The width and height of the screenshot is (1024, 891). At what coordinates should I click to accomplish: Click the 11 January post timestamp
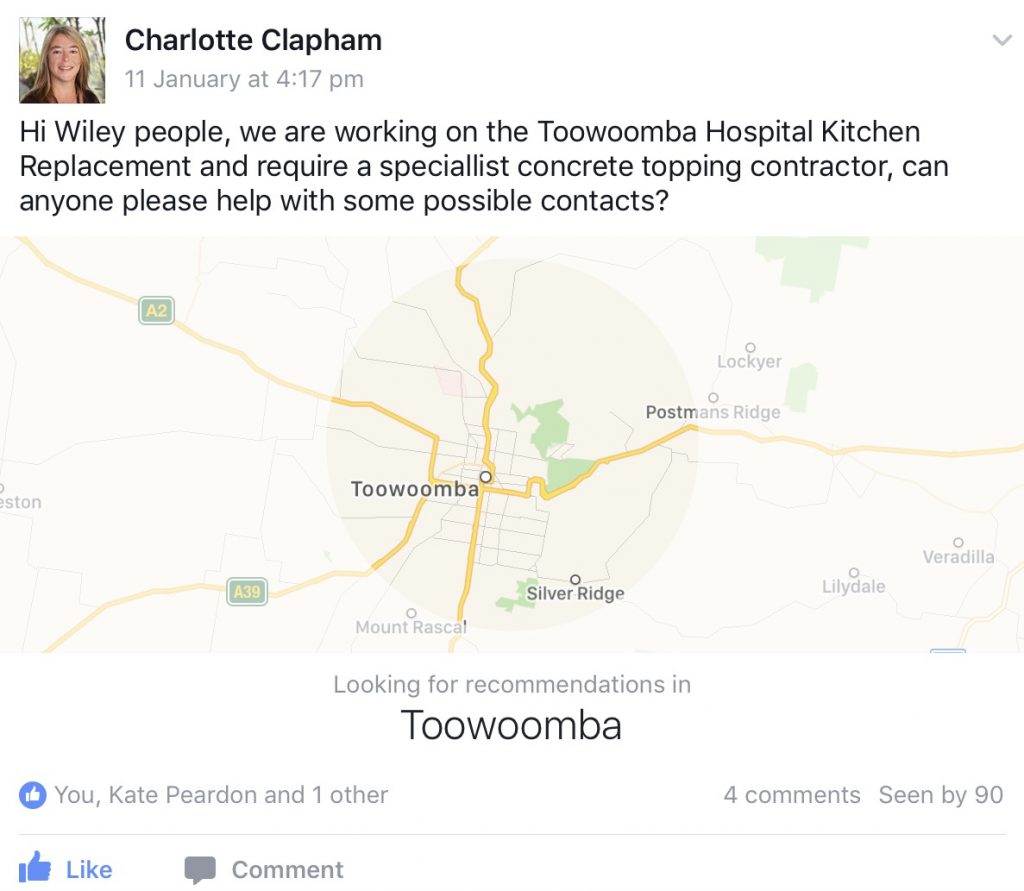(x=244, y=79)
